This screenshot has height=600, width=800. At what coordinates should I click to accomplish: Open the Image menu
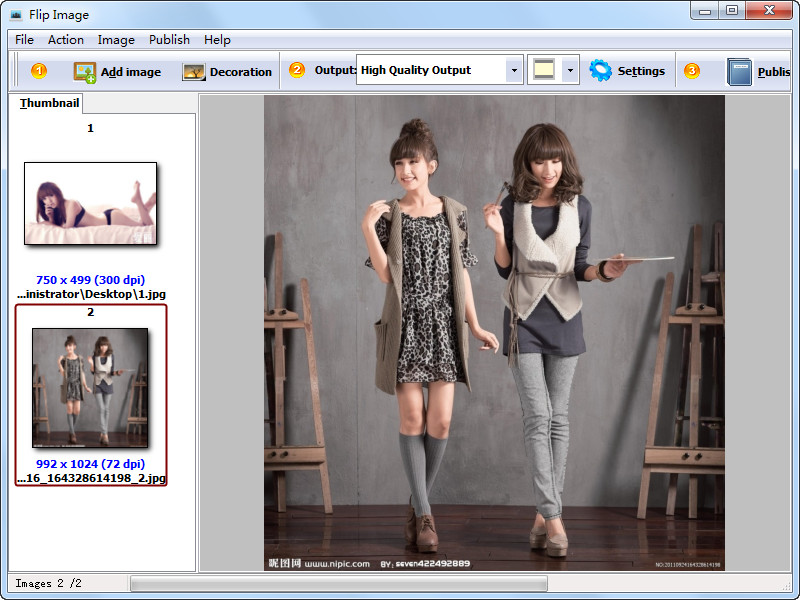[x=116, y=40]
